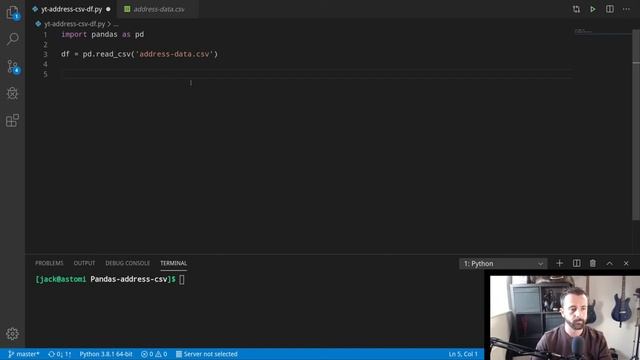Screen dimensions: 640x360
Task: Close the terminal panel
Action: pos(626,263)
